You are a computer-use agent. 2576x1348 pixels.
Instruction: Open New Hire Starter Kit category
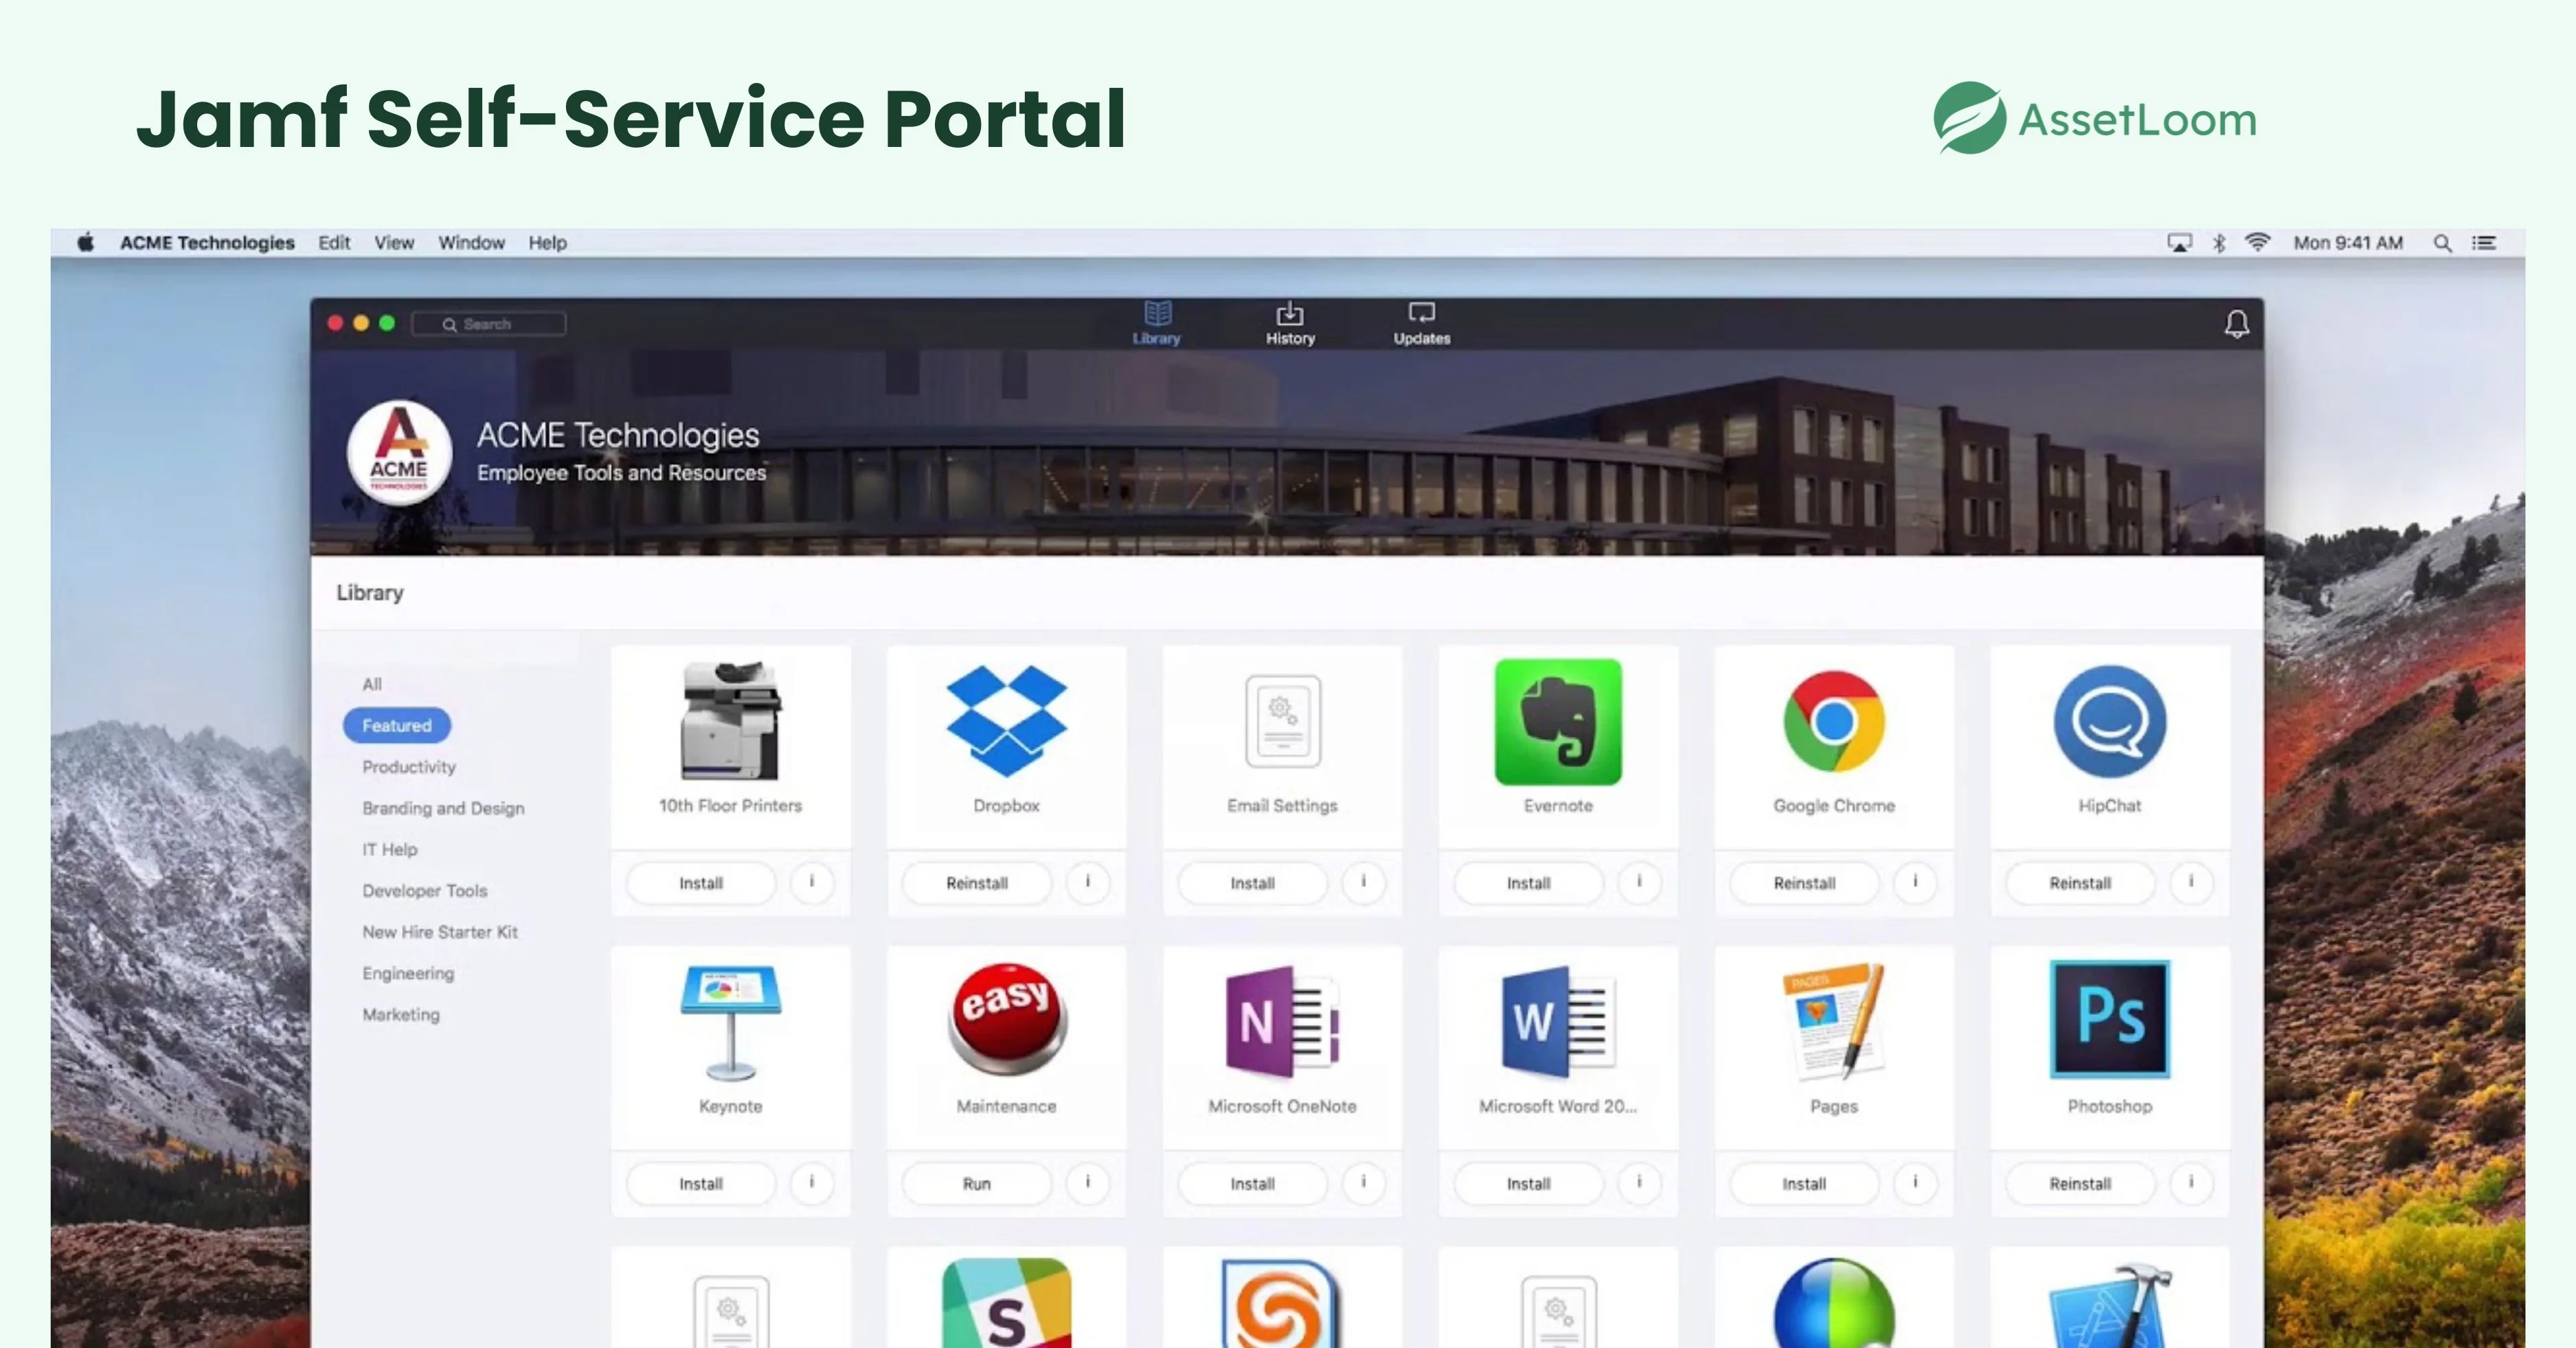pyautogui.click(x=440, y=932)
